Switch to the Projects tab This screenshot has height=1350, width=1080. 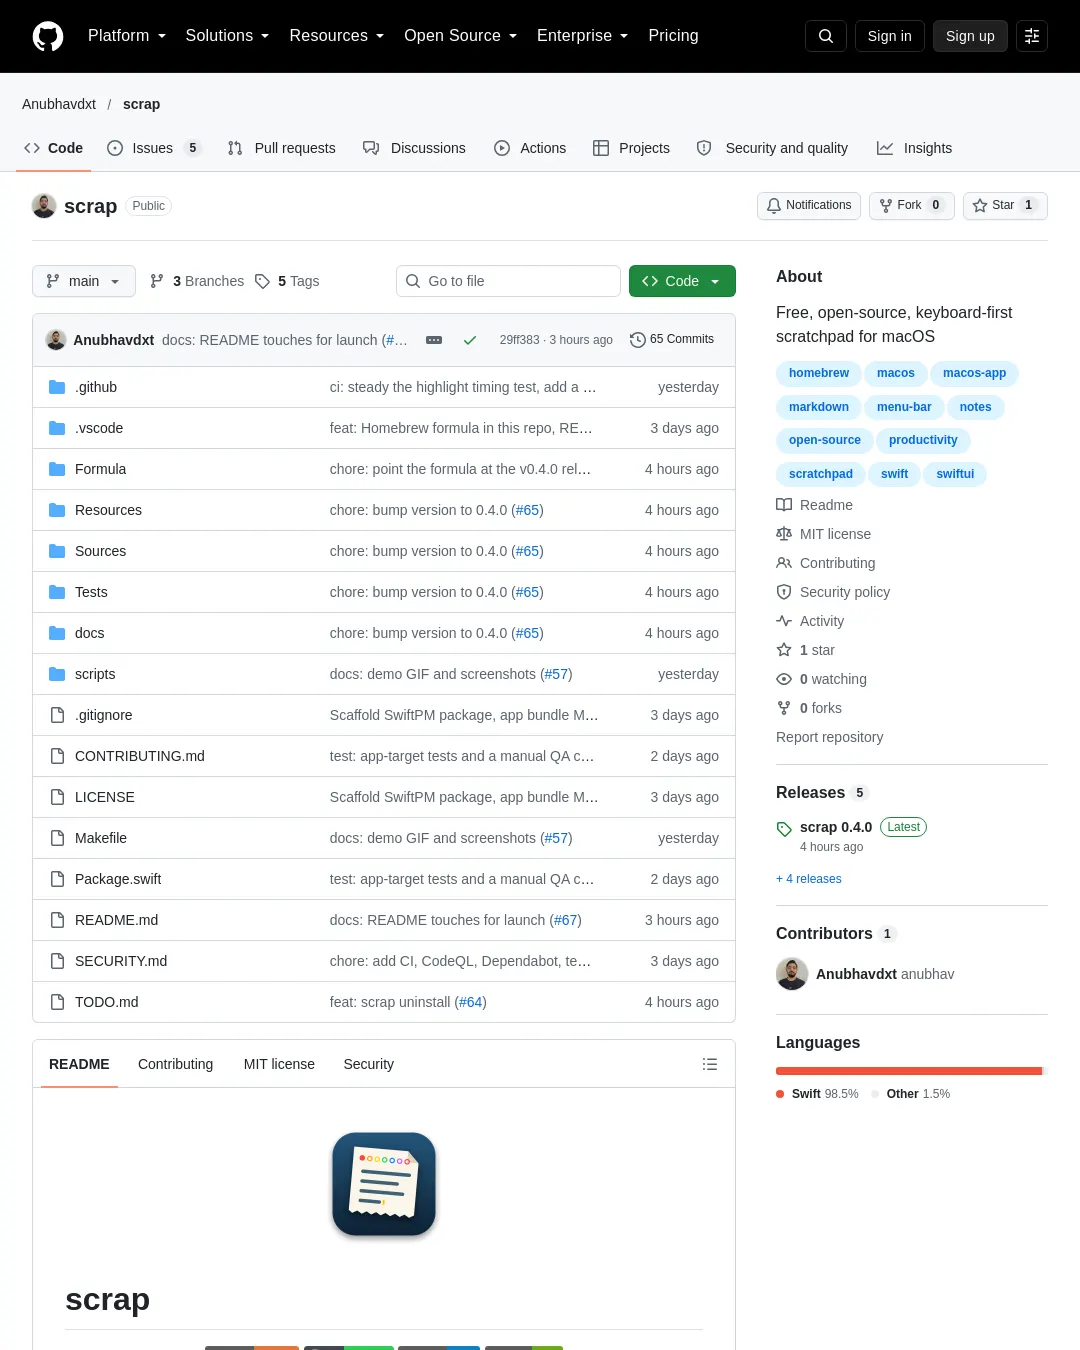pos(631,148)
